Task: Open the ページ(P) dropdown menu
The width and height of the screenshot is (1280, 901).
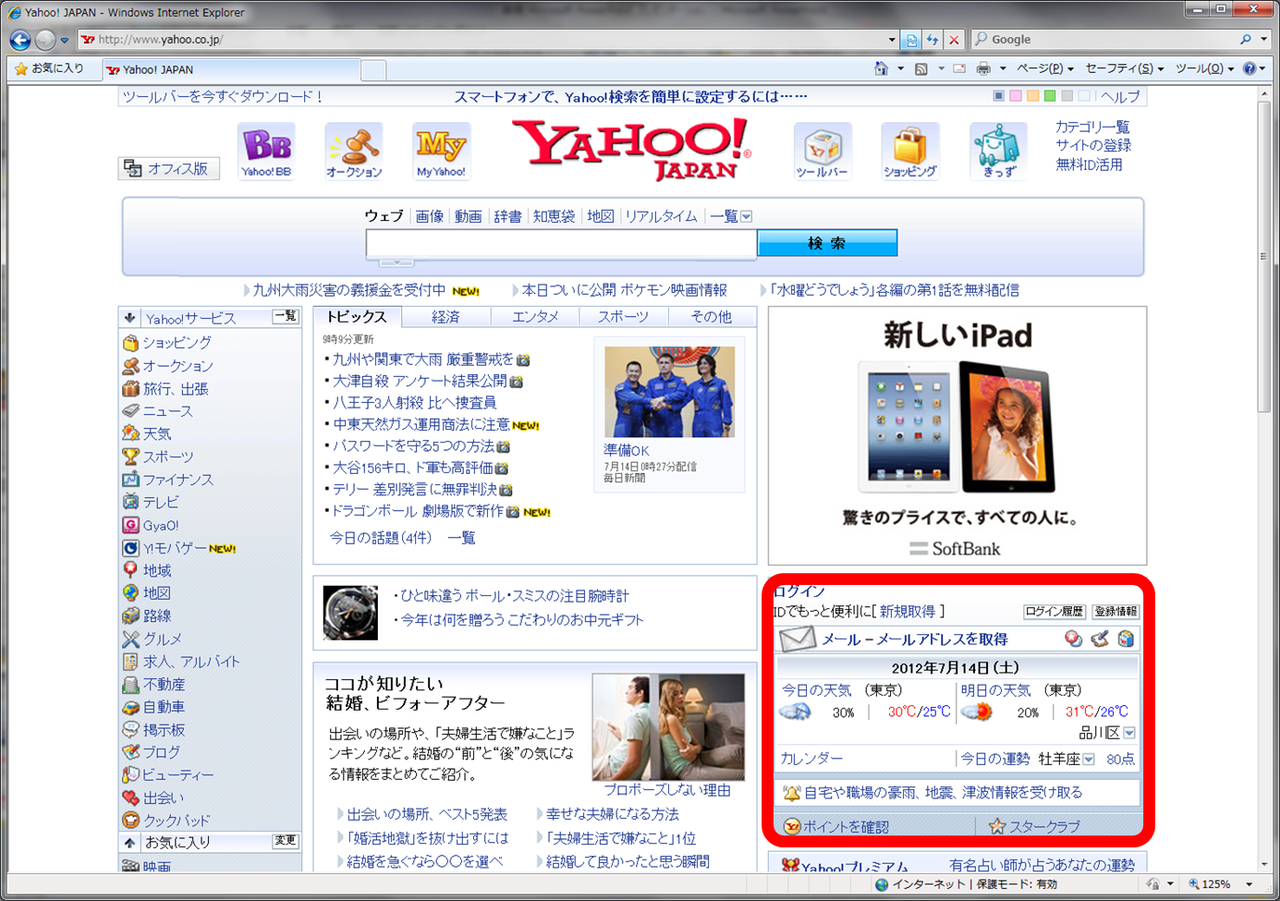Action: click(x=1045, y=69)
